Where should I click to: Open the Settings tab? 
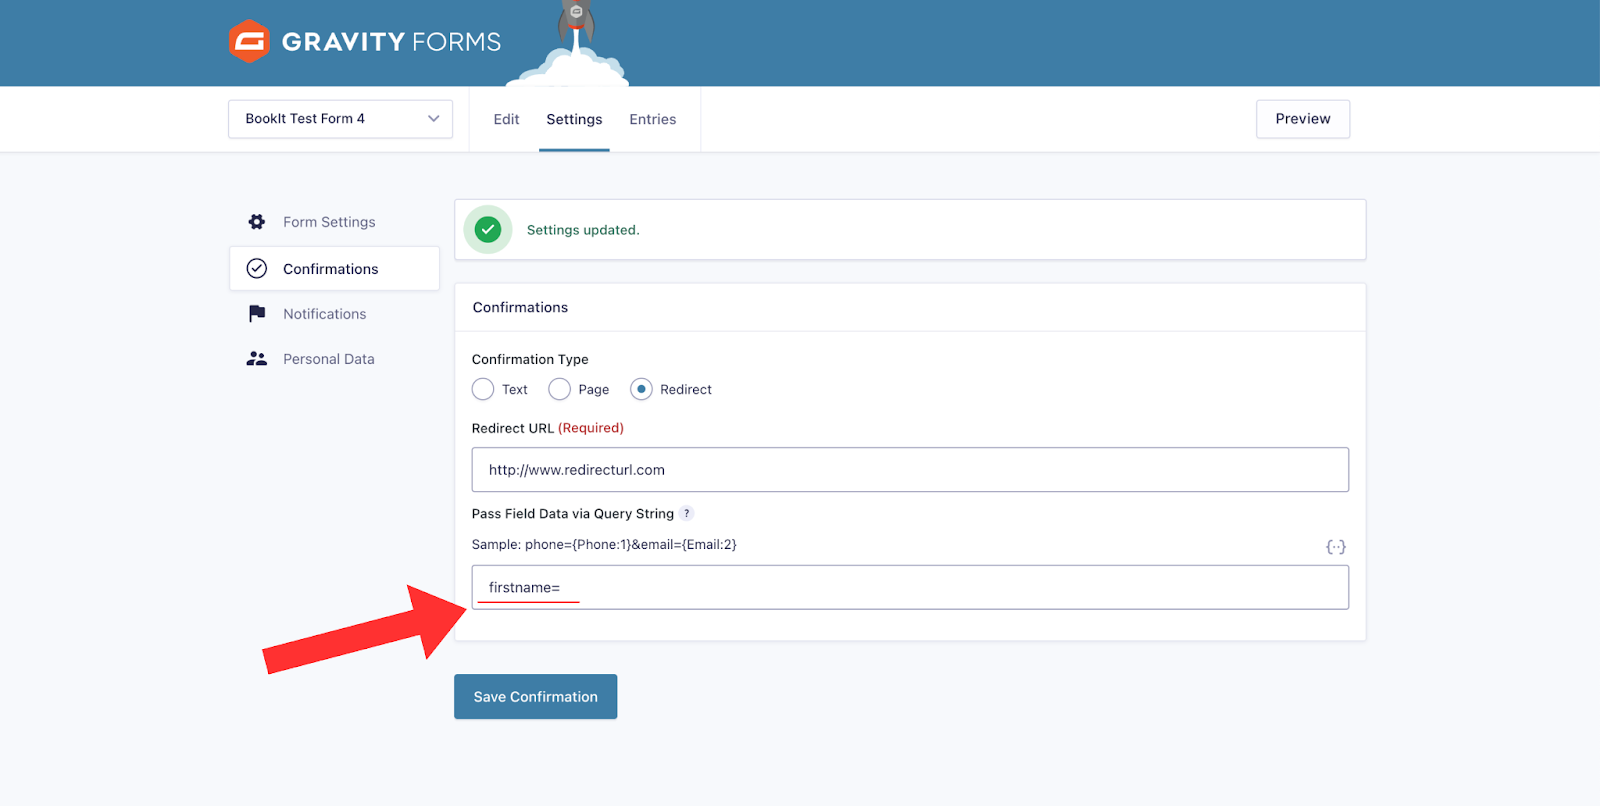574,119
